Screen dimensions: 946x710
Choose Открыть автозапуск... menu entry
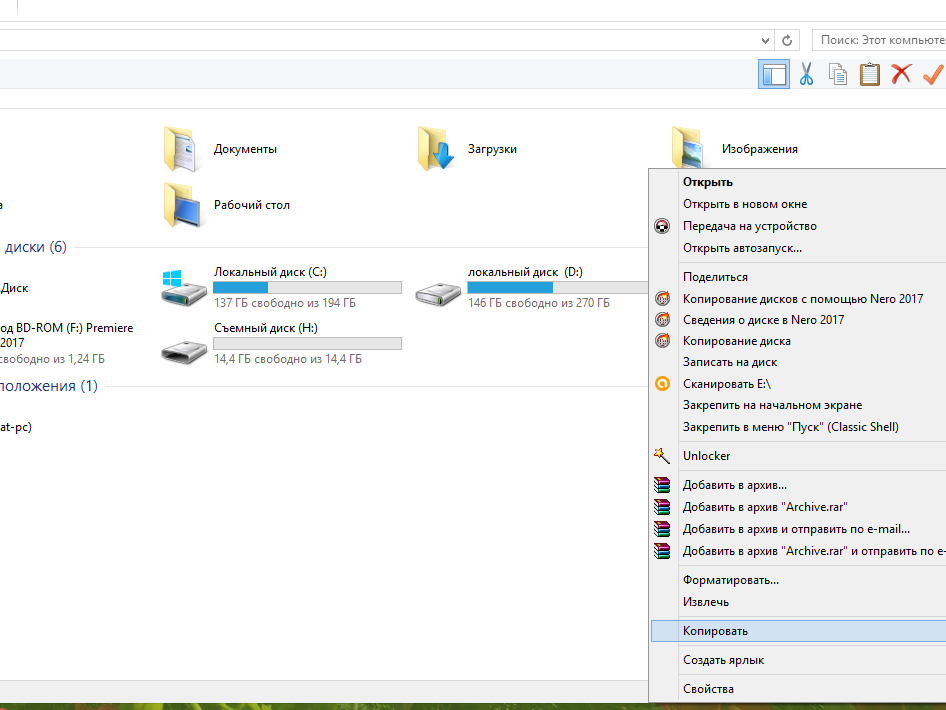click(798, 248)
